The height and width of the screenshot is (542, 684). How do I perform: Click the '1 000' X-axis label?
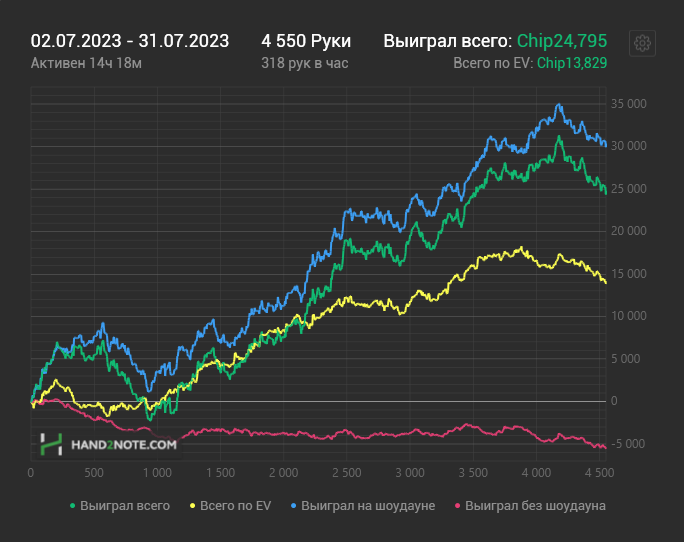tap(157, 473)
